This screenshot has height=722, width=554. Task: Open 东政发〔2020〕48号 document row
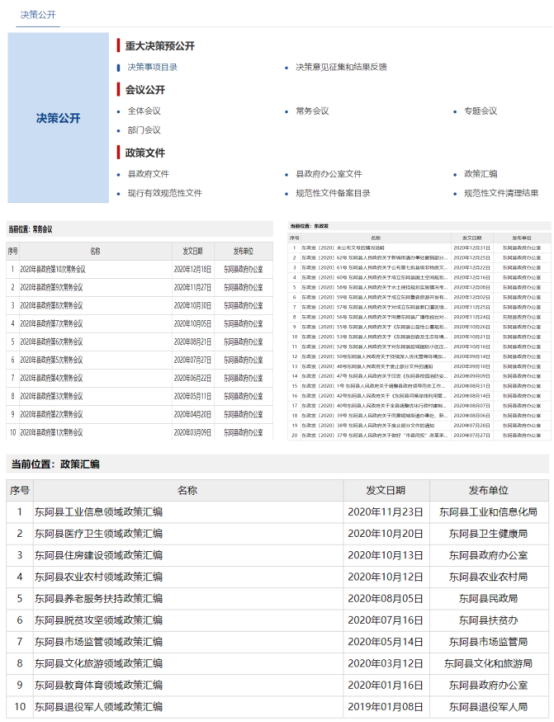[367, 367]
